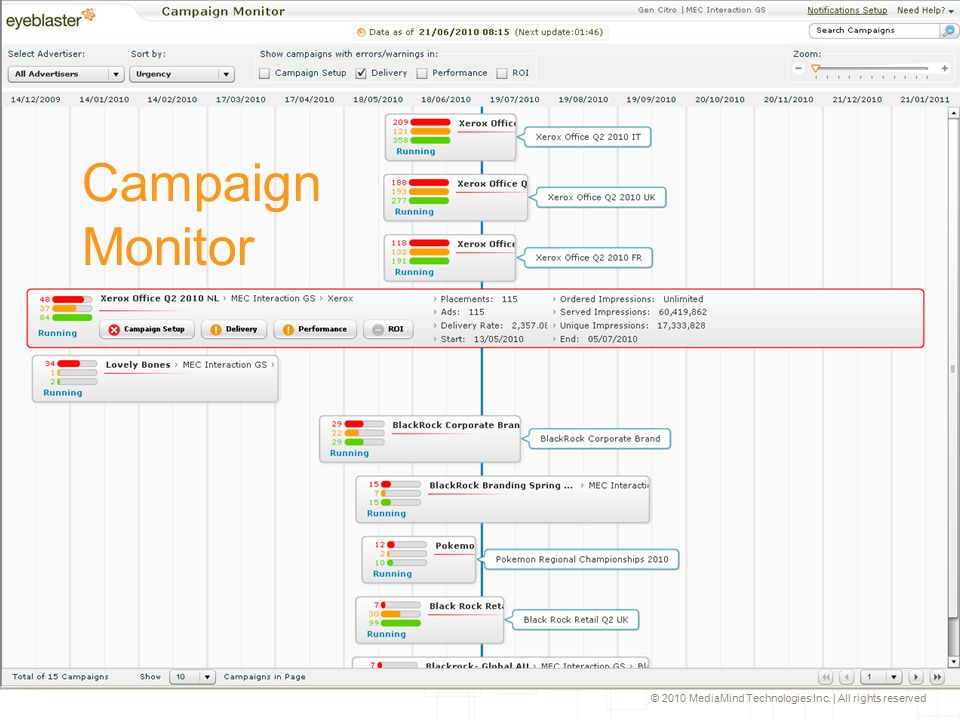Click red status bar of Lovely Bones card
The image size is (960, 720).
pos(77,364)
